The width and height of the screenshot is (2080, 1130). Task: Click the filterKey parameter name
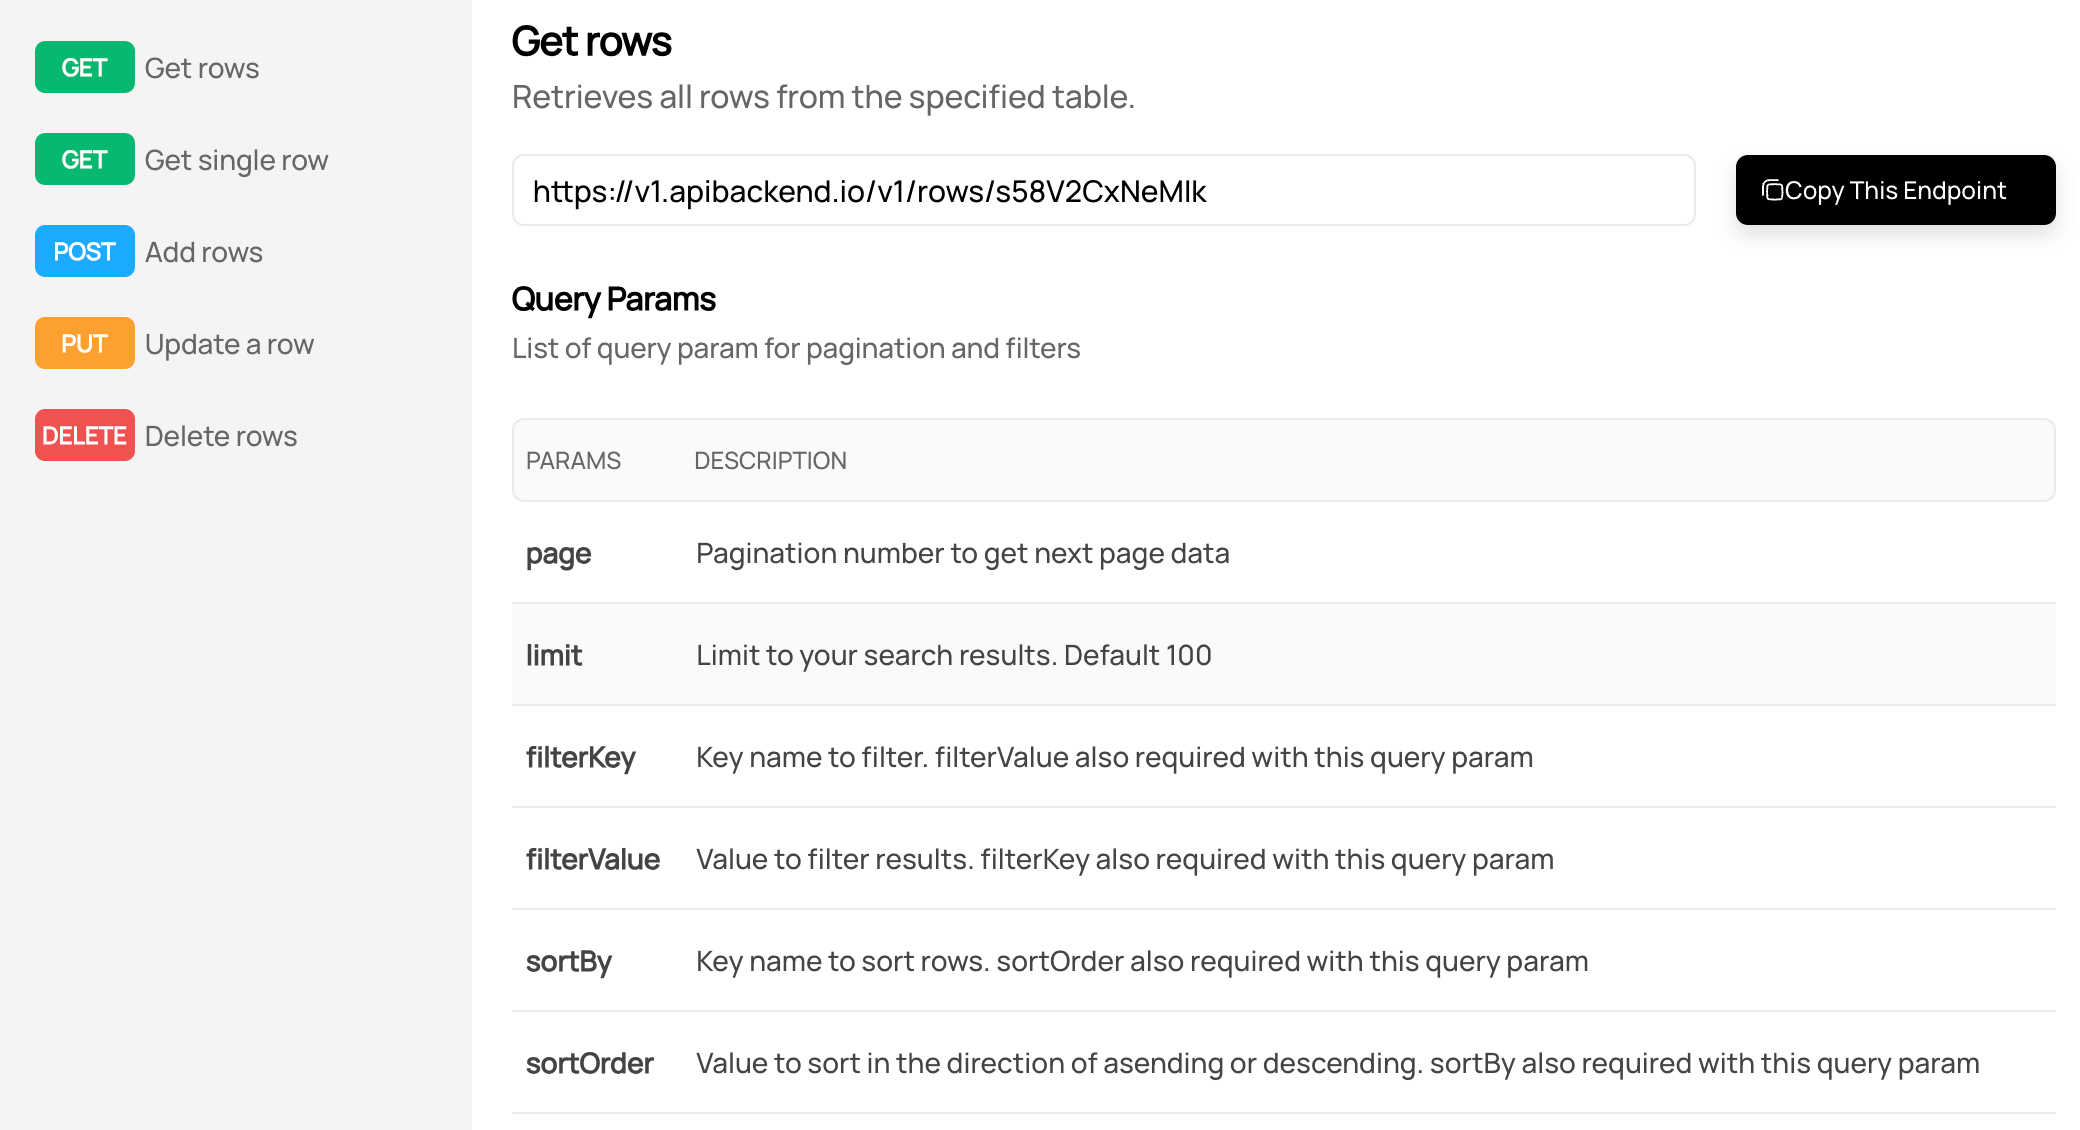[x=581, y=758]
